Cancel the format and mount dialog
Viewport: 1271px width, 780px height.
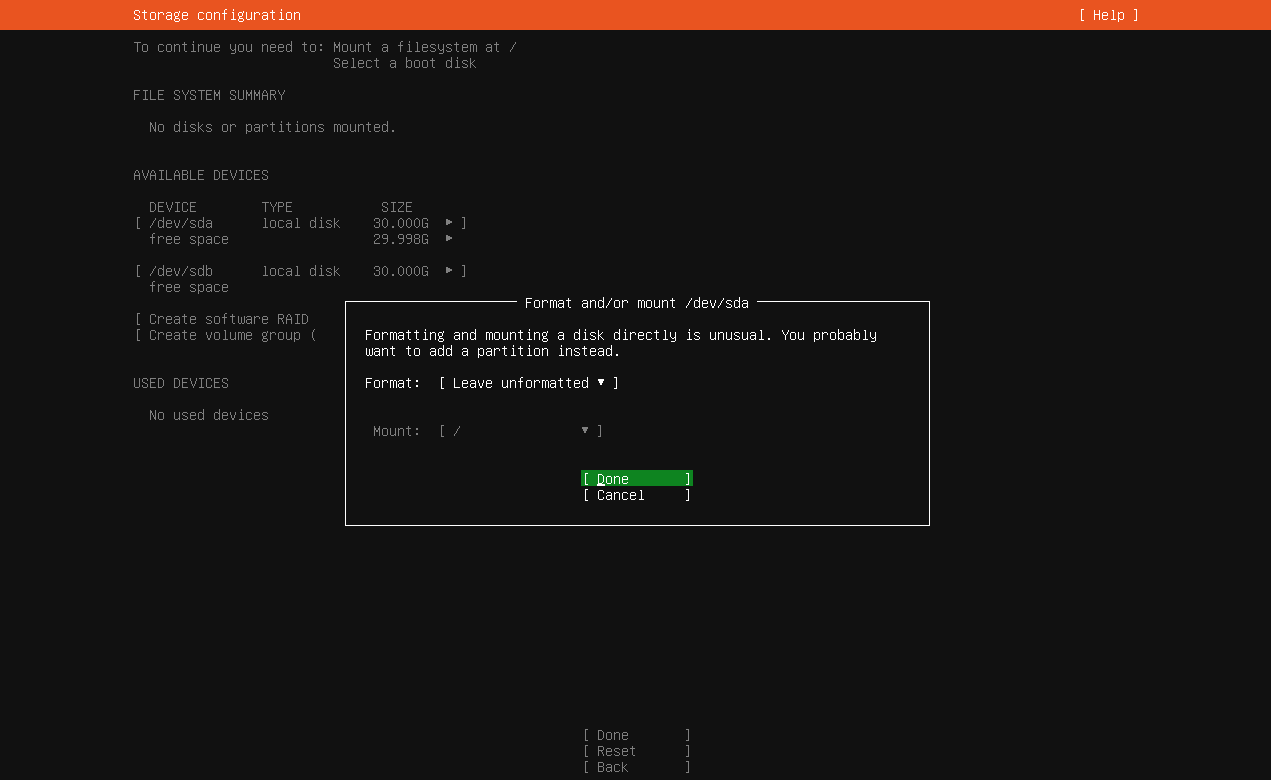[x=636, y=495]
